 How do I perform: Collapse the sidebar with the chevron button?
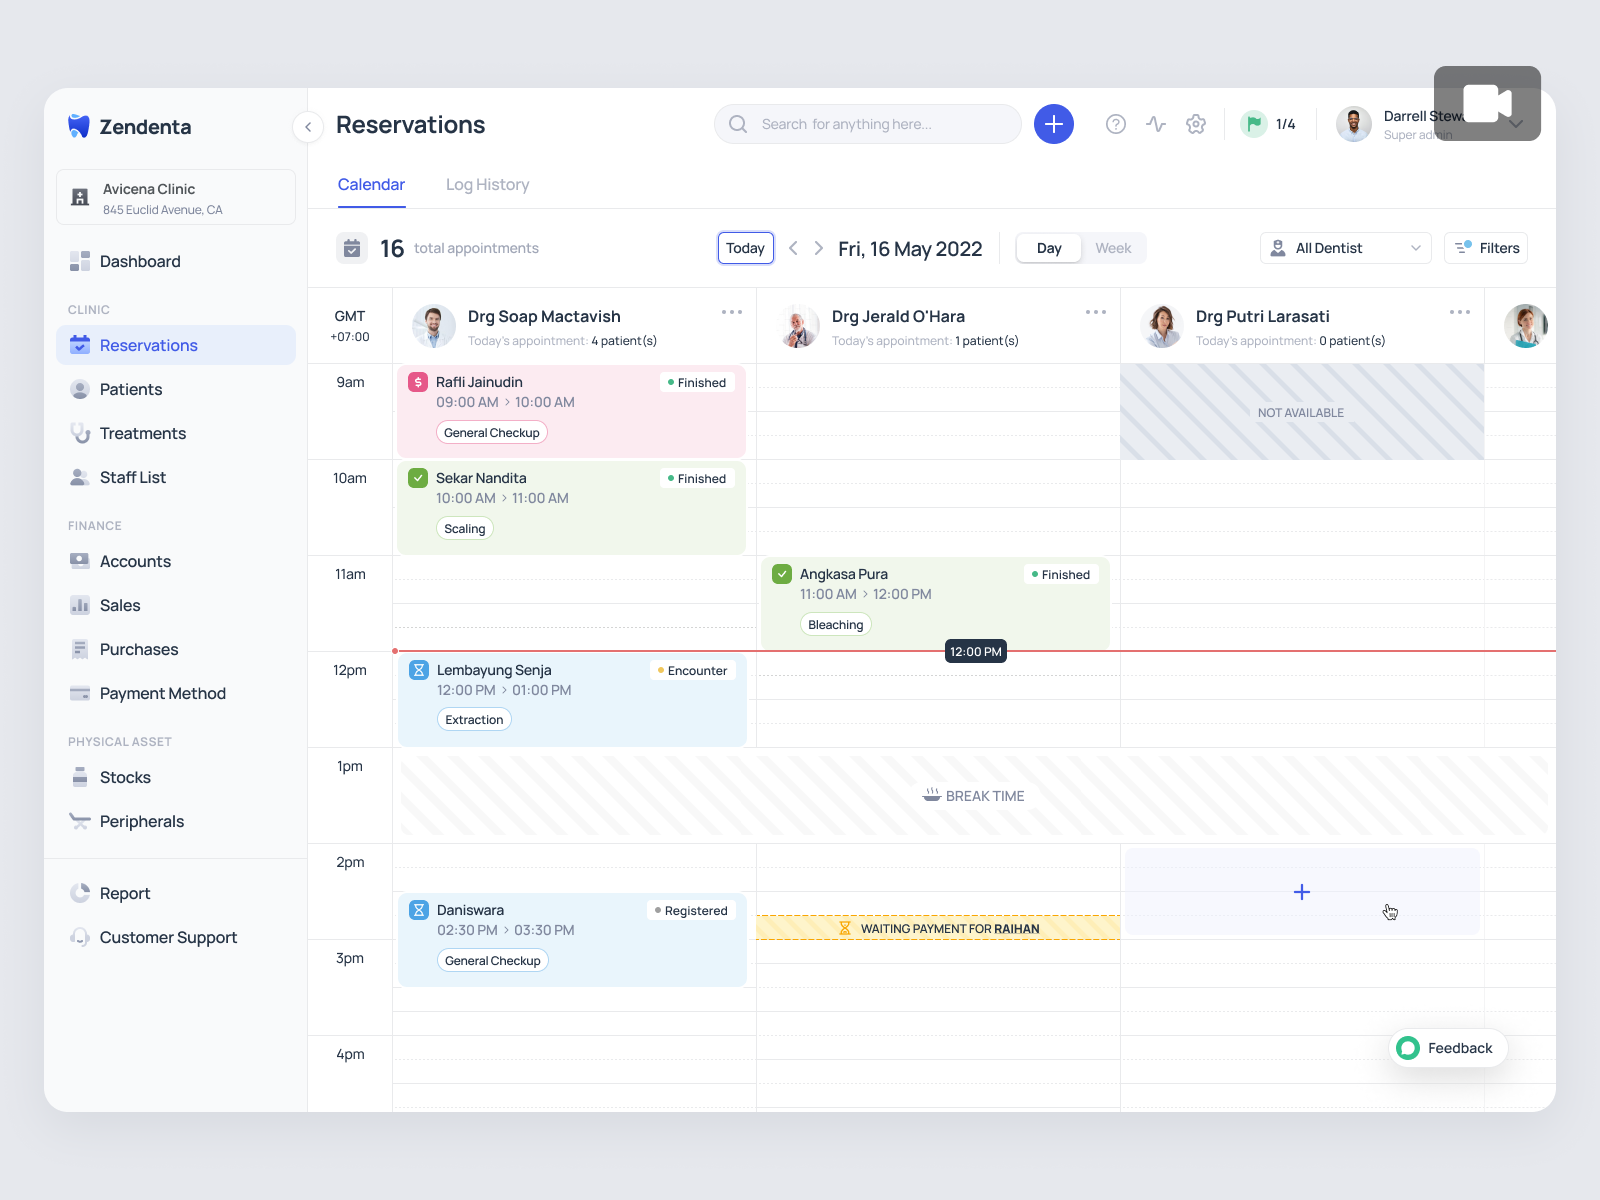[307, 127]
